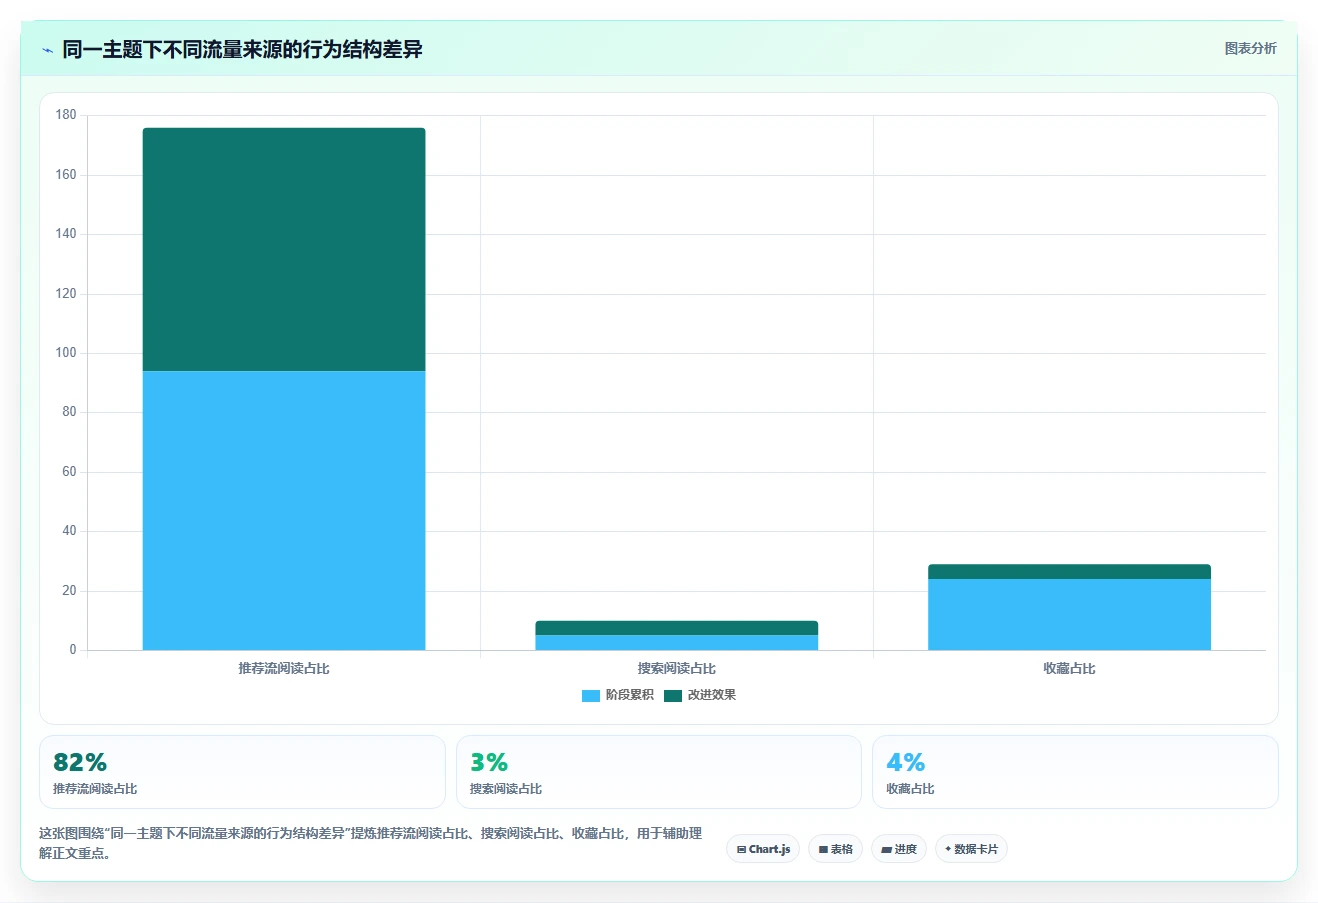The image size is (1318, 903).
Task: Click the 4% 收藏占比 stat card
Action: tap(1075, 772)
